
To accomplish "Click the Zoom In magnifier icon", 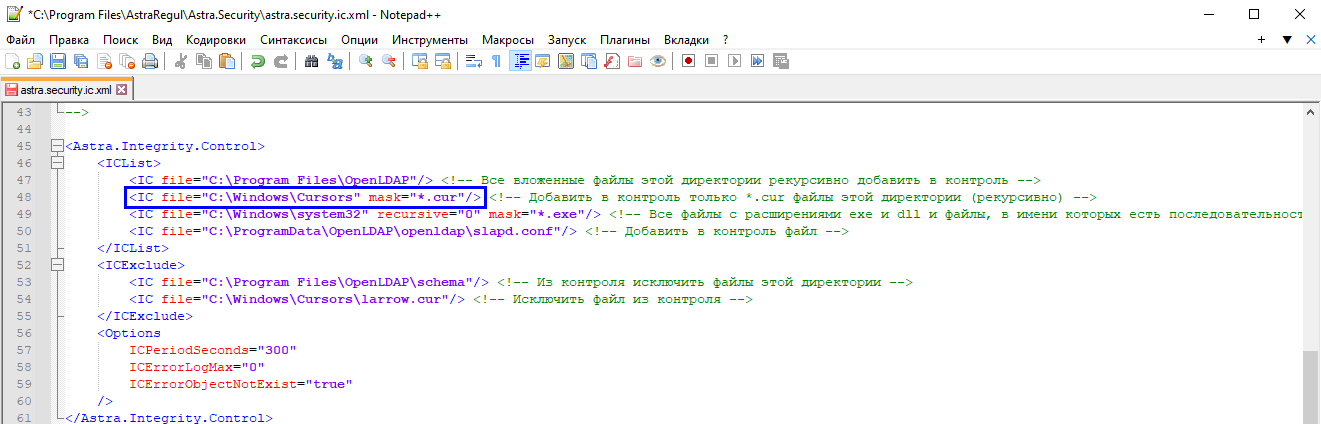I will click(366, 61).
